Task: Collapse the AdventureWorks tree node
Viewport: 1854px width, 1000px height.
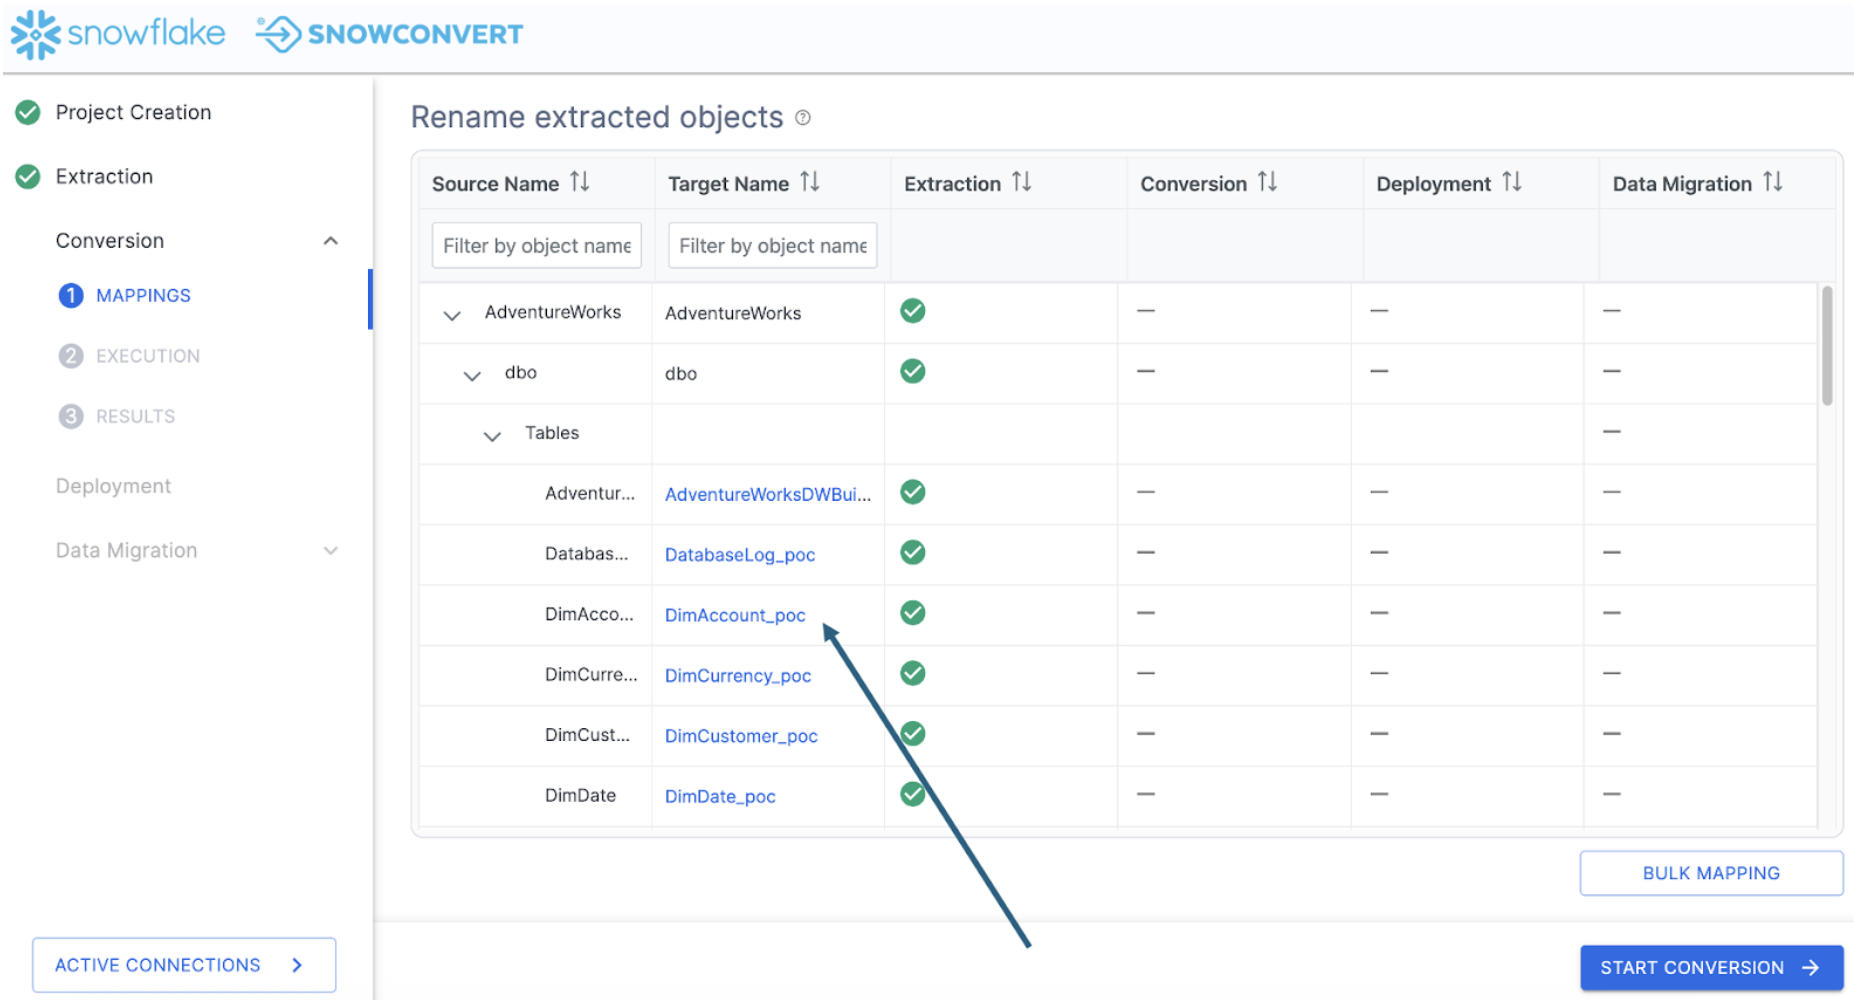Action: [x=451, y=313]
